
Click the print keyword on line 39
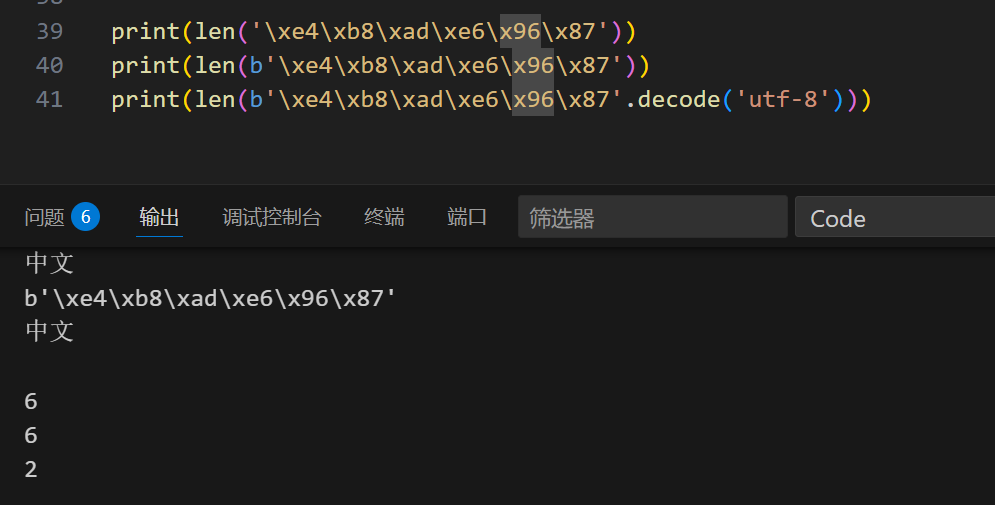[146, 32]
